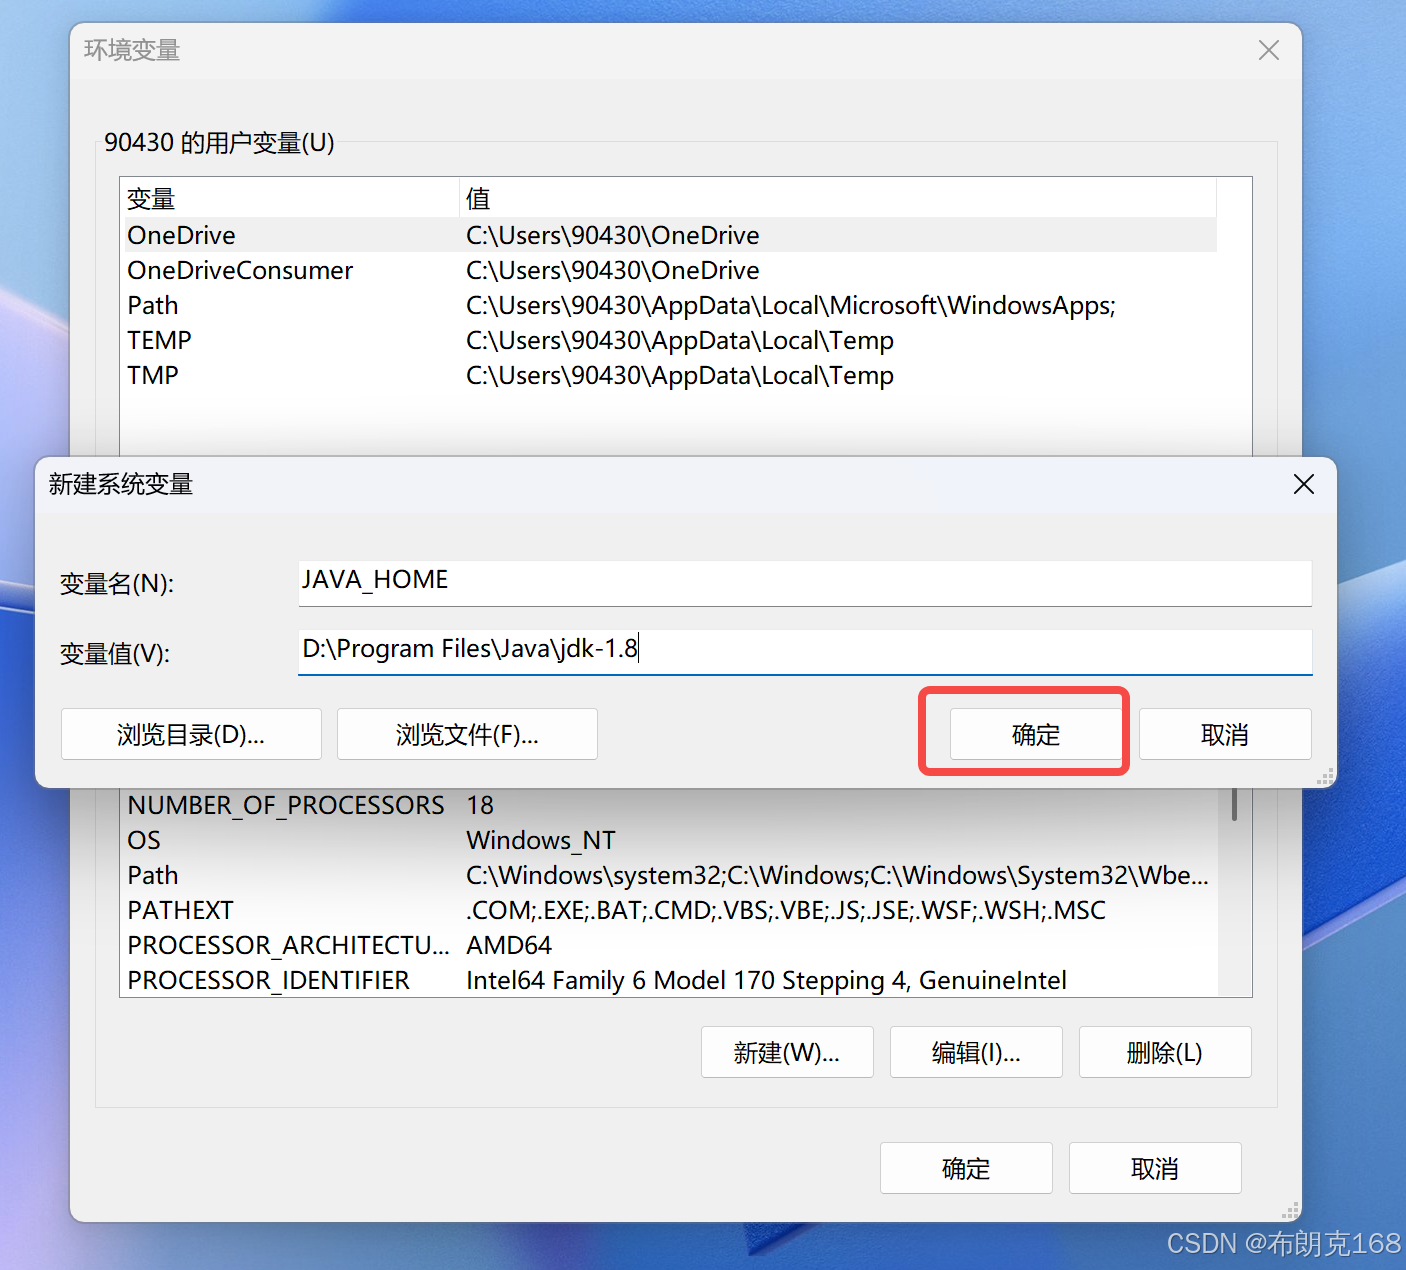Viewport: 1406px width, 1270px height.
Task: Select the OneDrive user variable row
Action: point(668,235)
